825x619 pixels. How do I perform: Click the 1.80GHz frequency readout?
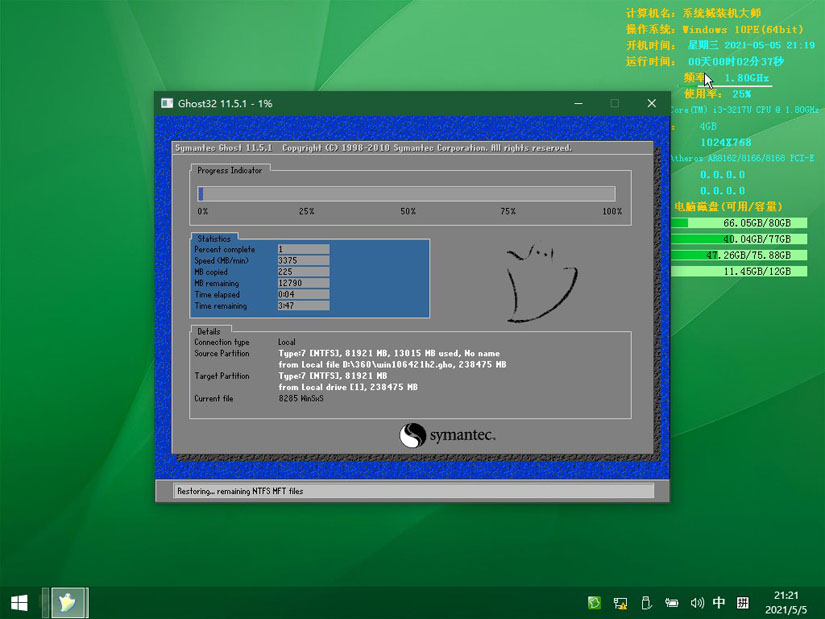click(x=747, y=78)
